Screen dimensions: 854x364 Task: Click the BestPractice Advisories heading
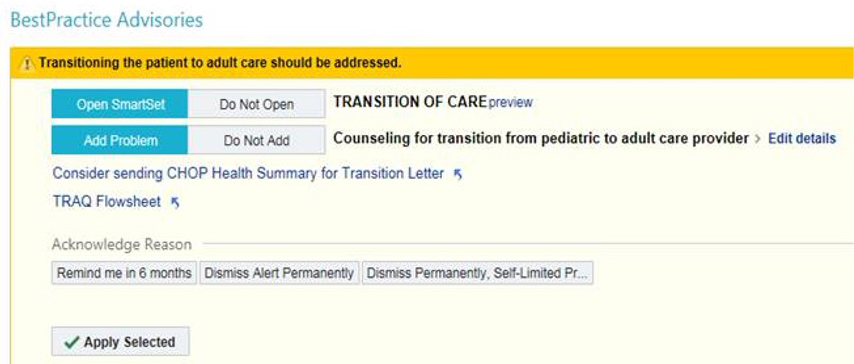[107, 20]
